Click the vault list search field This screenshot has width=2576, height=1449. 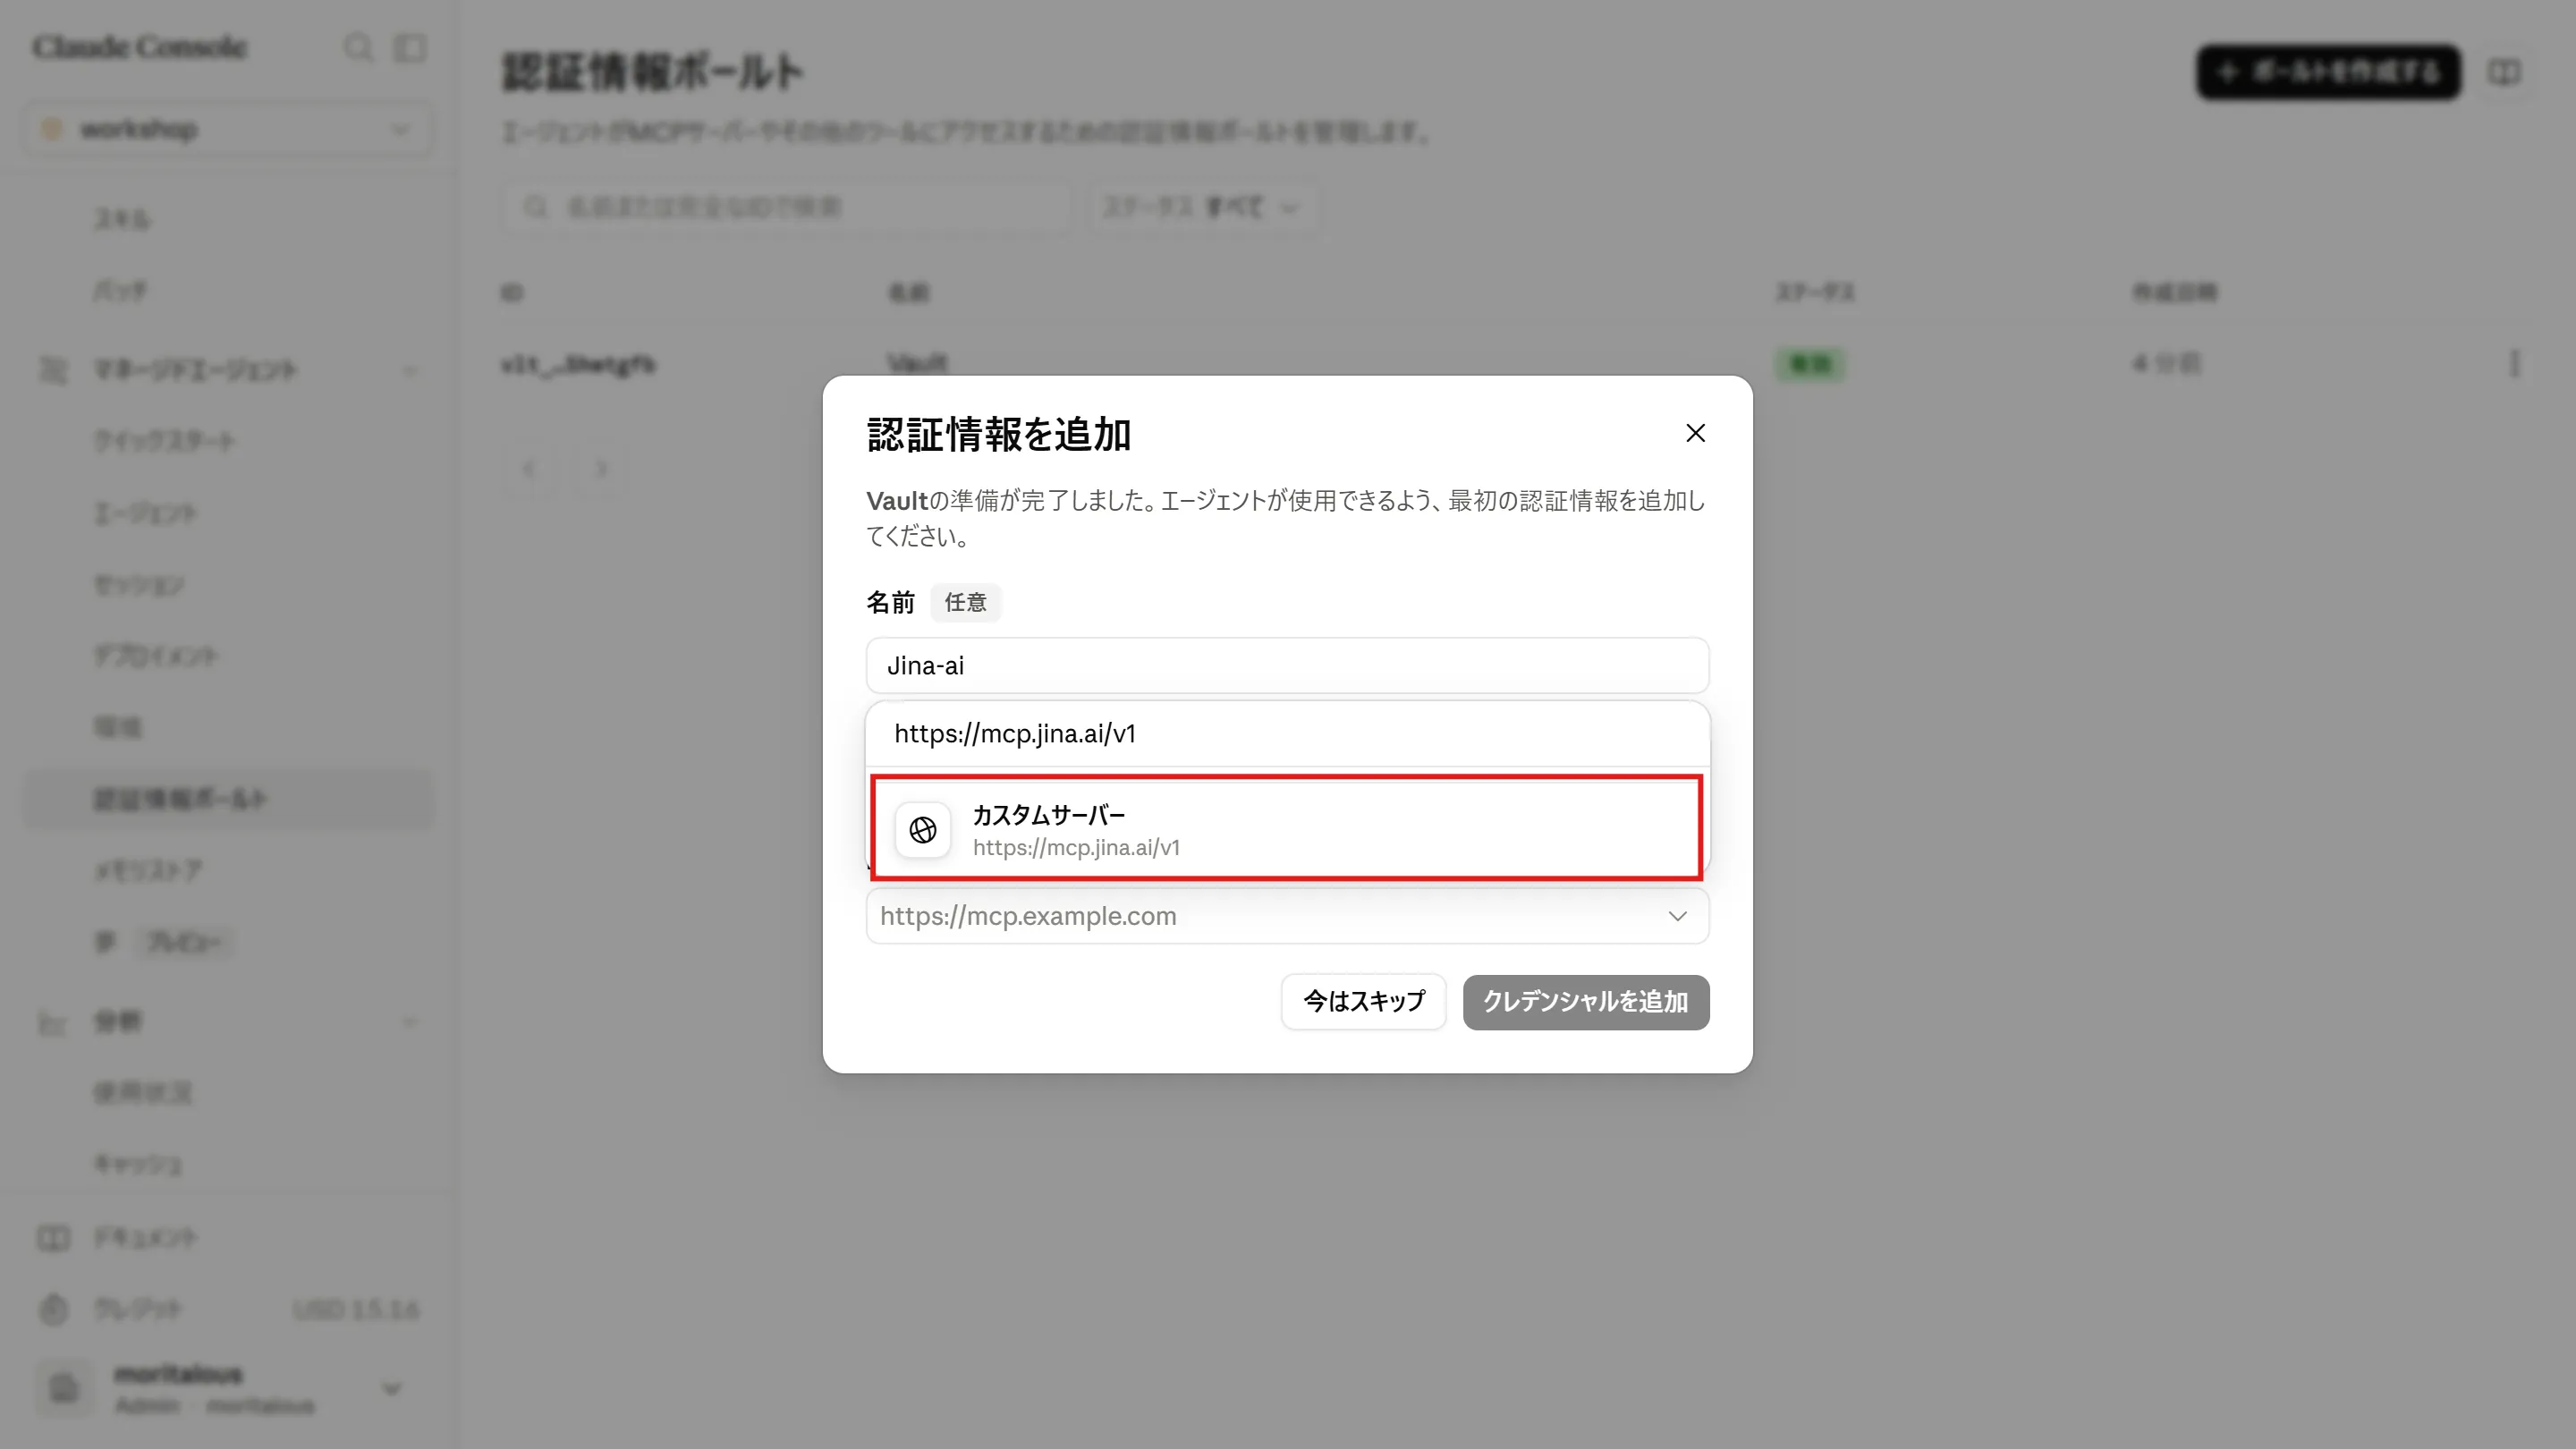point(785,207)
